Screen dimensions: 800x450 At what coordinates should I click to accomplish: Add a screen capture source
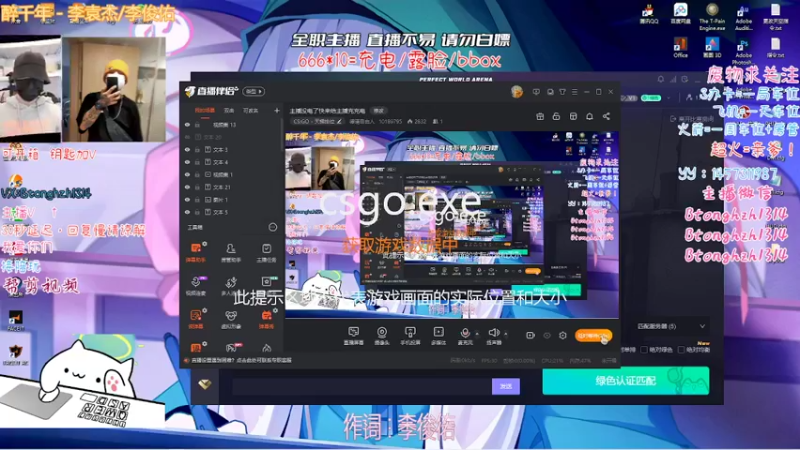tap(353, 336)
